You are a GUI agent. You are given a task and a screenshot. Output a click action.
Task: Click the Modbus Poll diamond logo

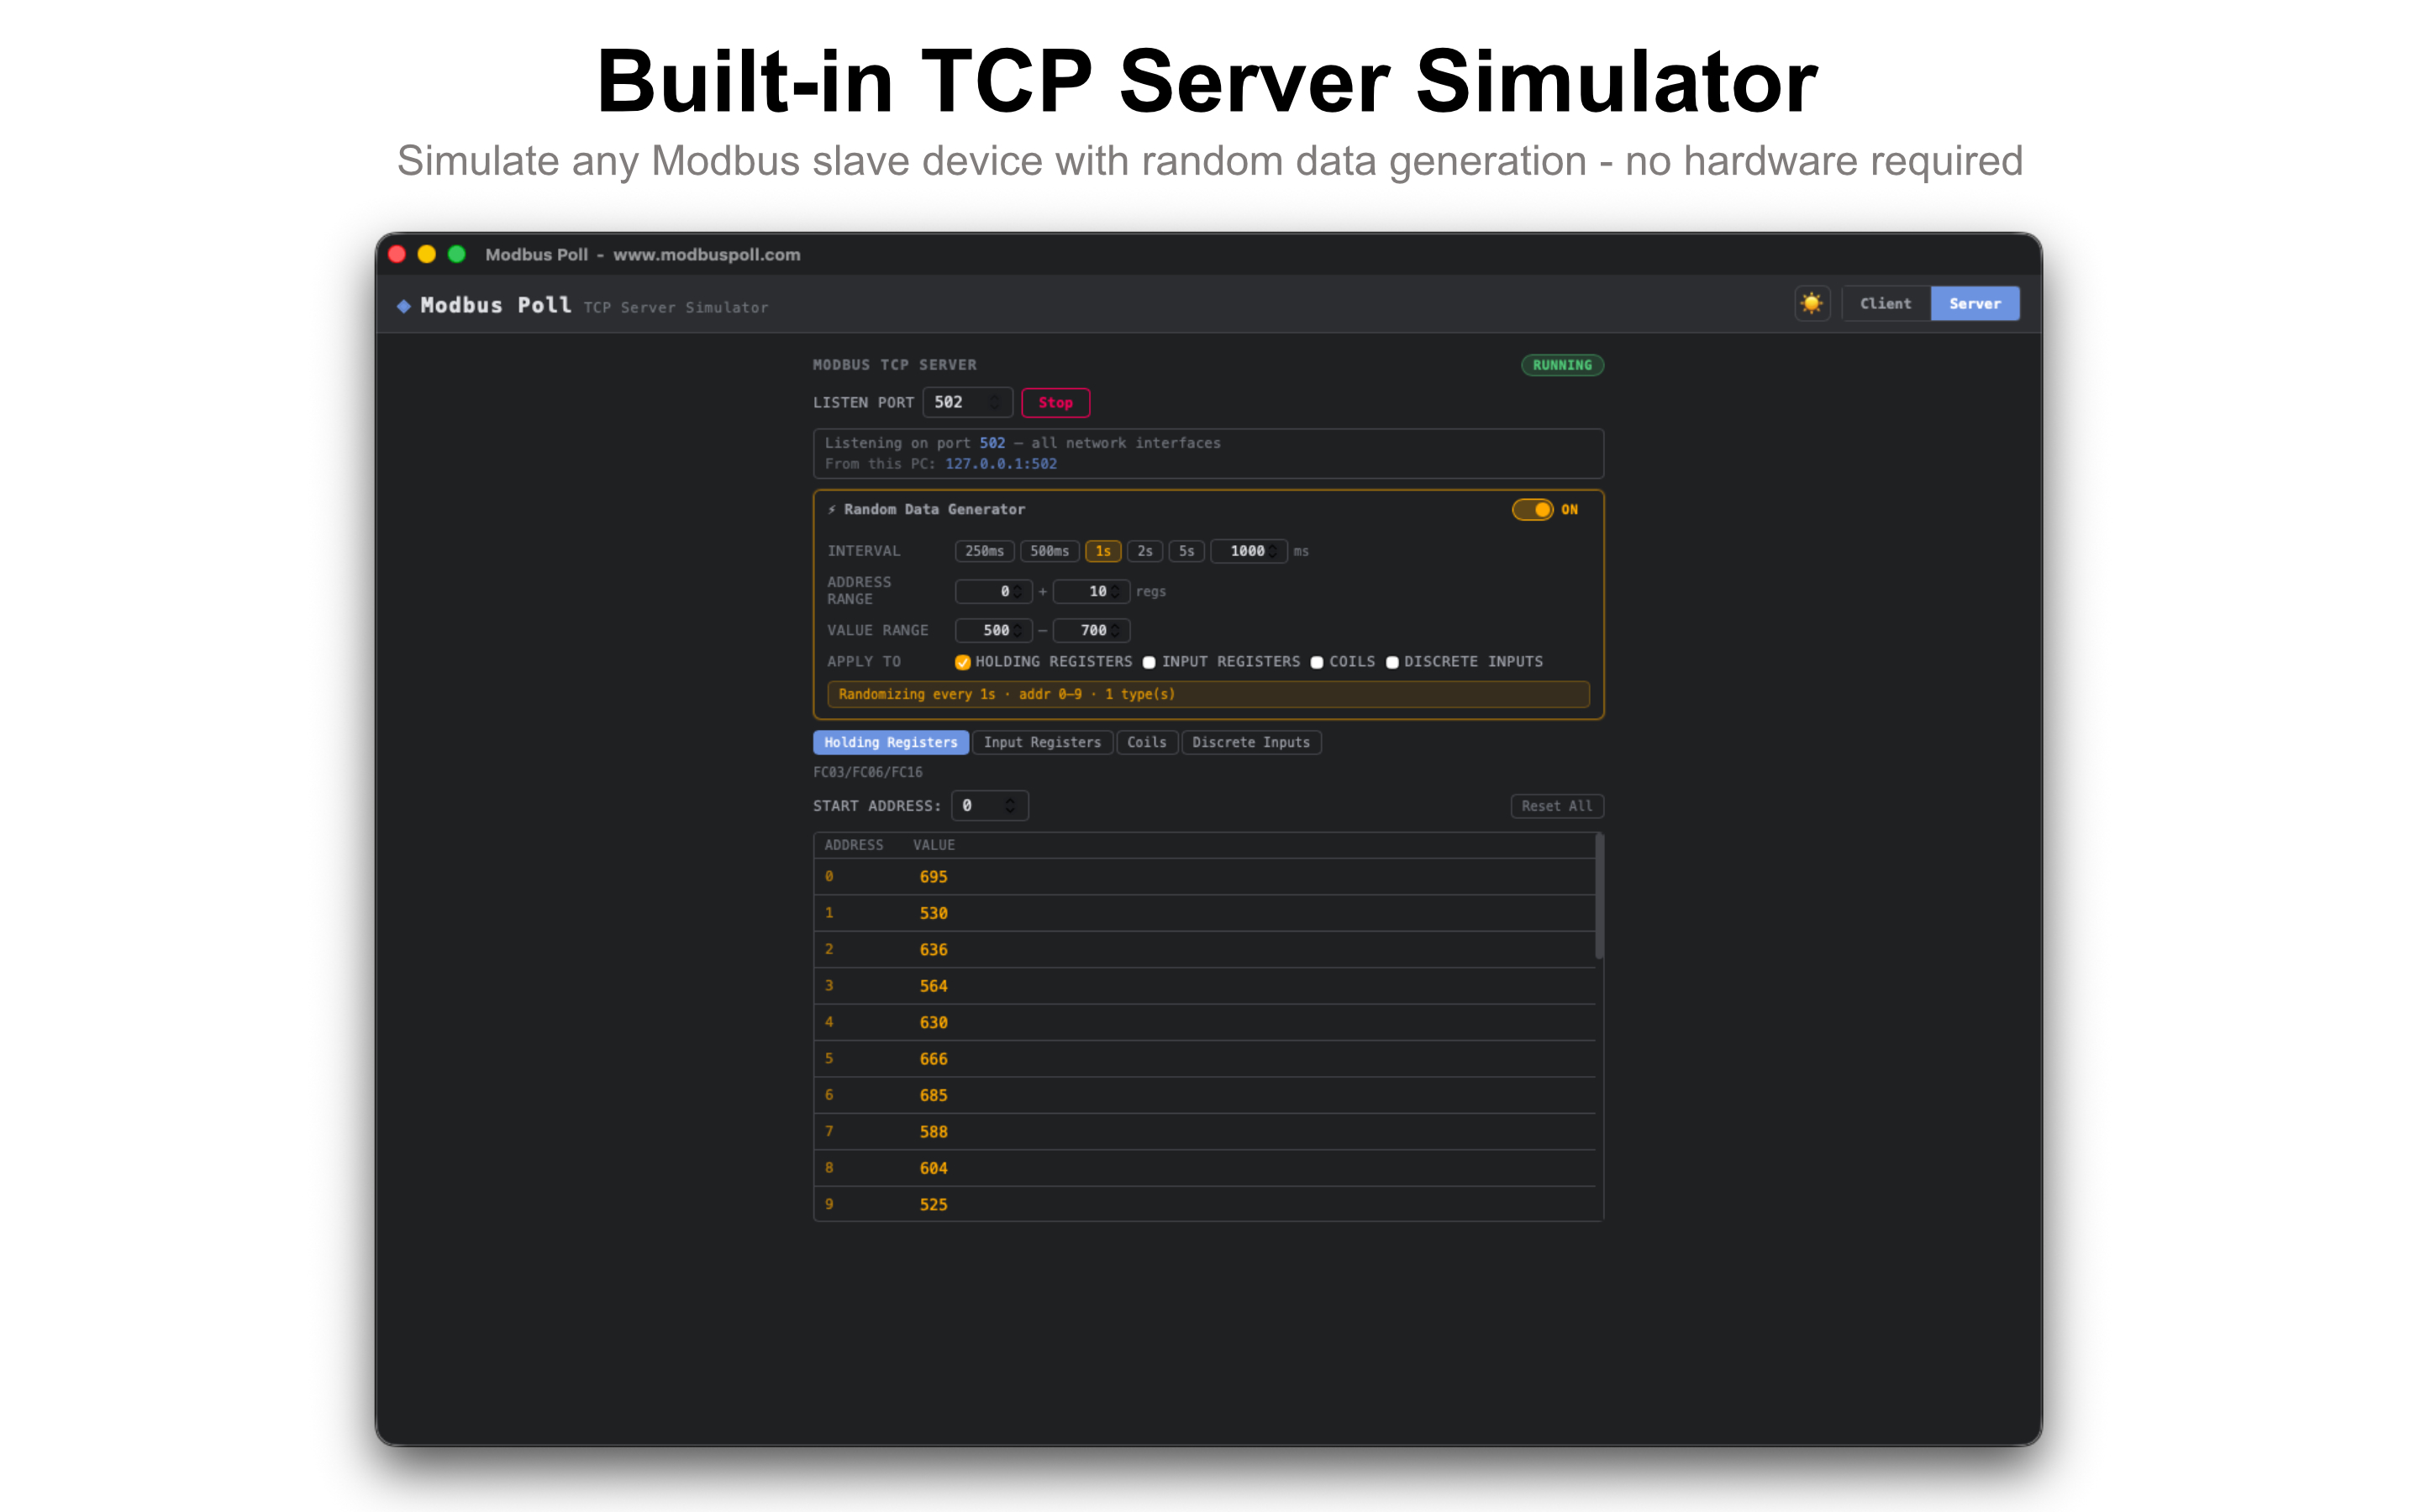click(404, 306)
